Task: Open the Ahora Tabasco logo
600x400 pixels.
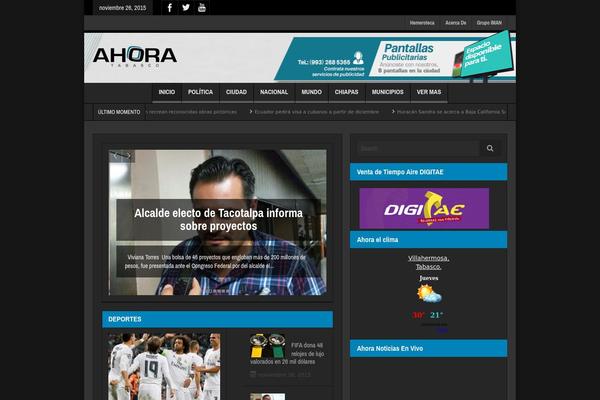Action: point(135,57)
